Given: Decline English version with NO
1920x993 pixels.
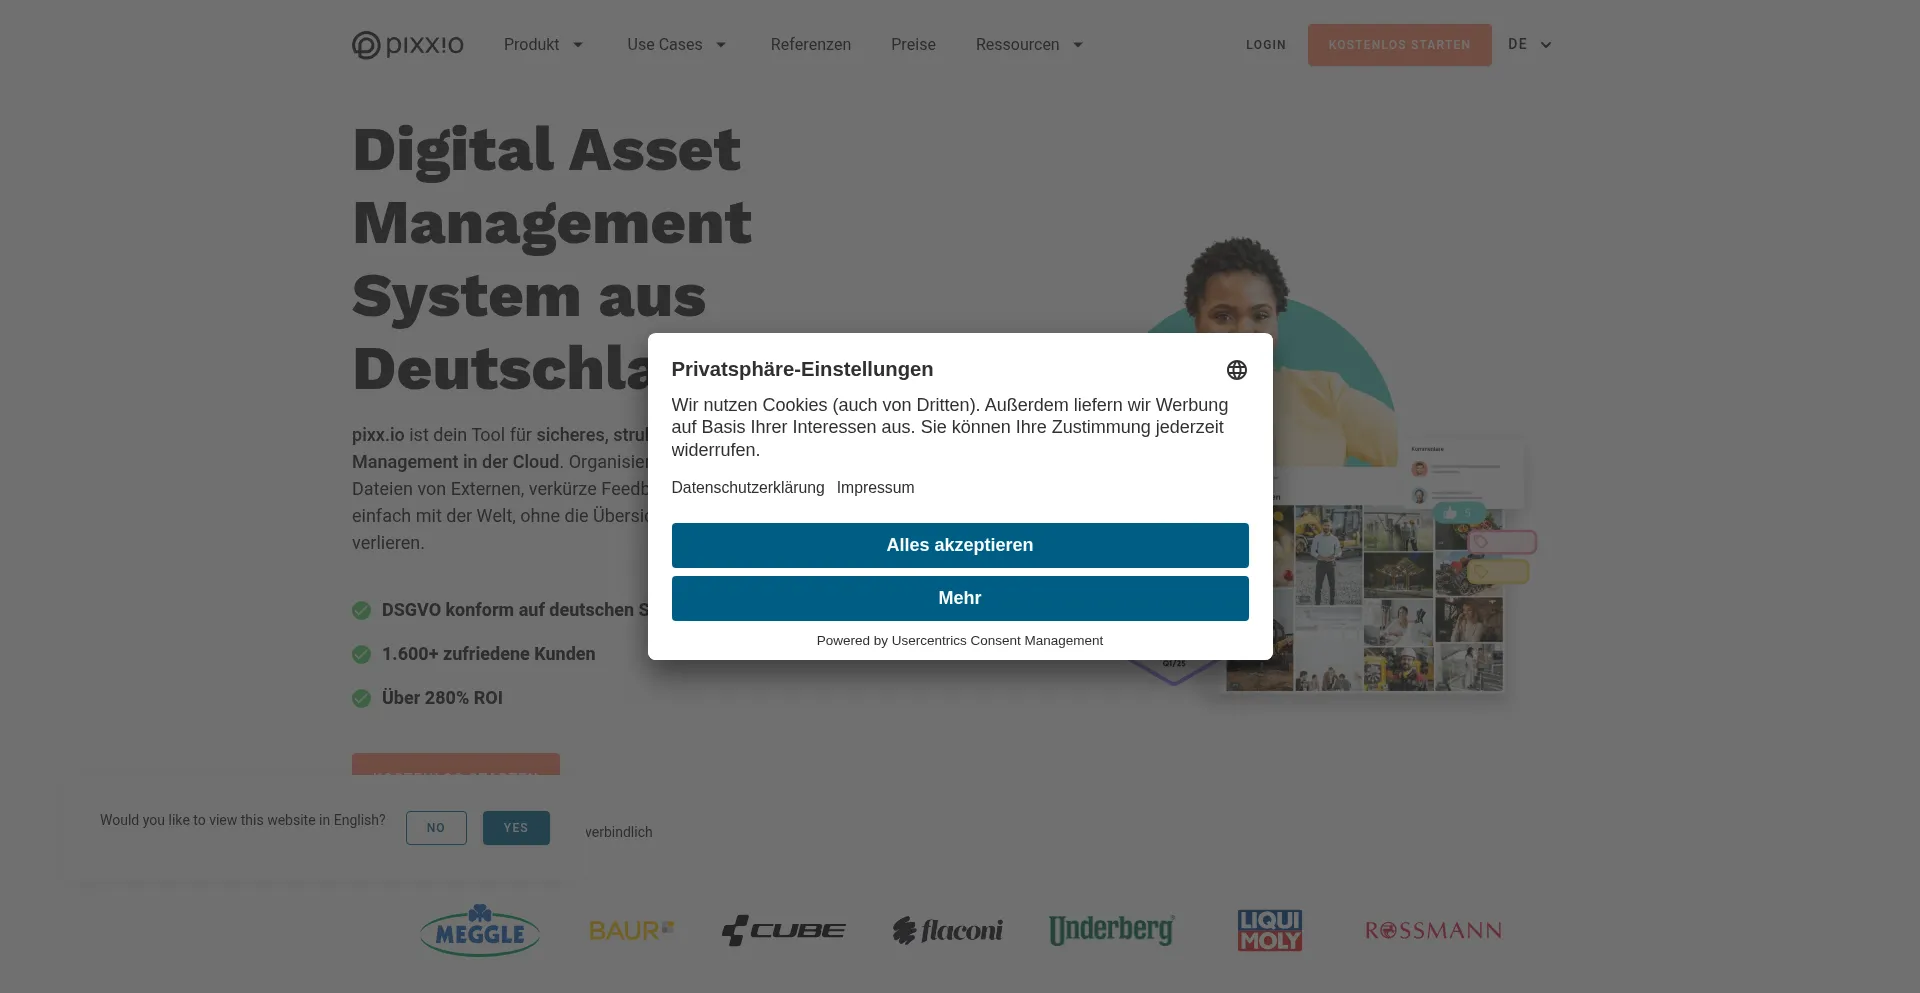Looking at the screenshot, I should [436, 828].
